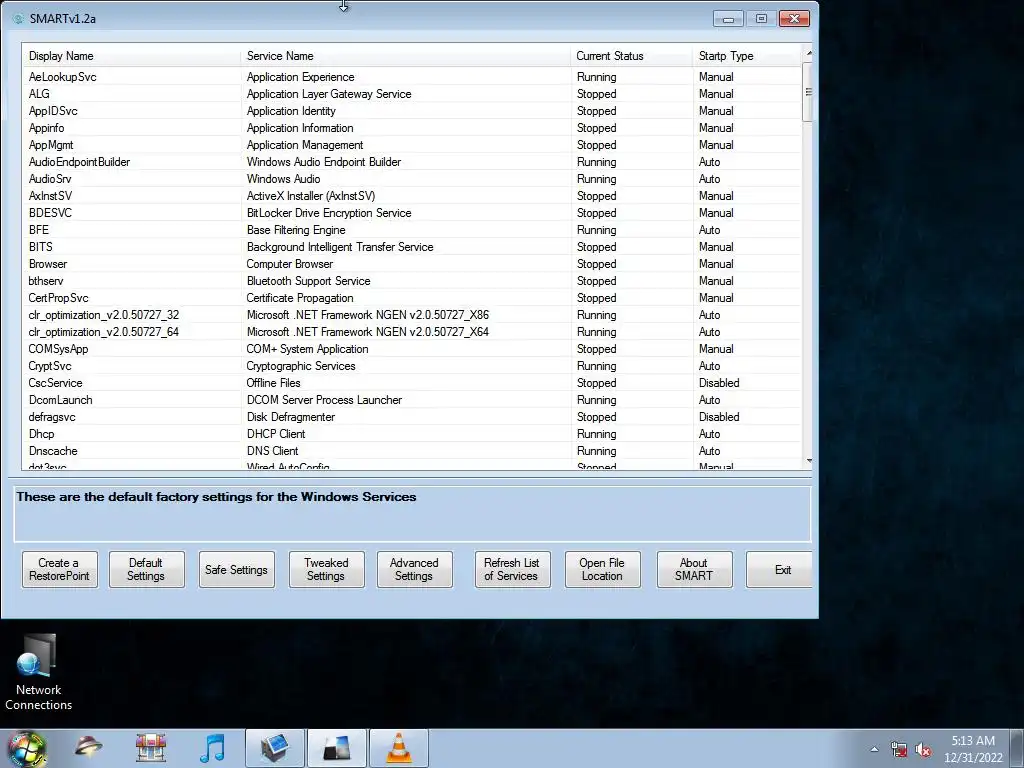Open the Network Connections desktop shortcut

(39, 672)
